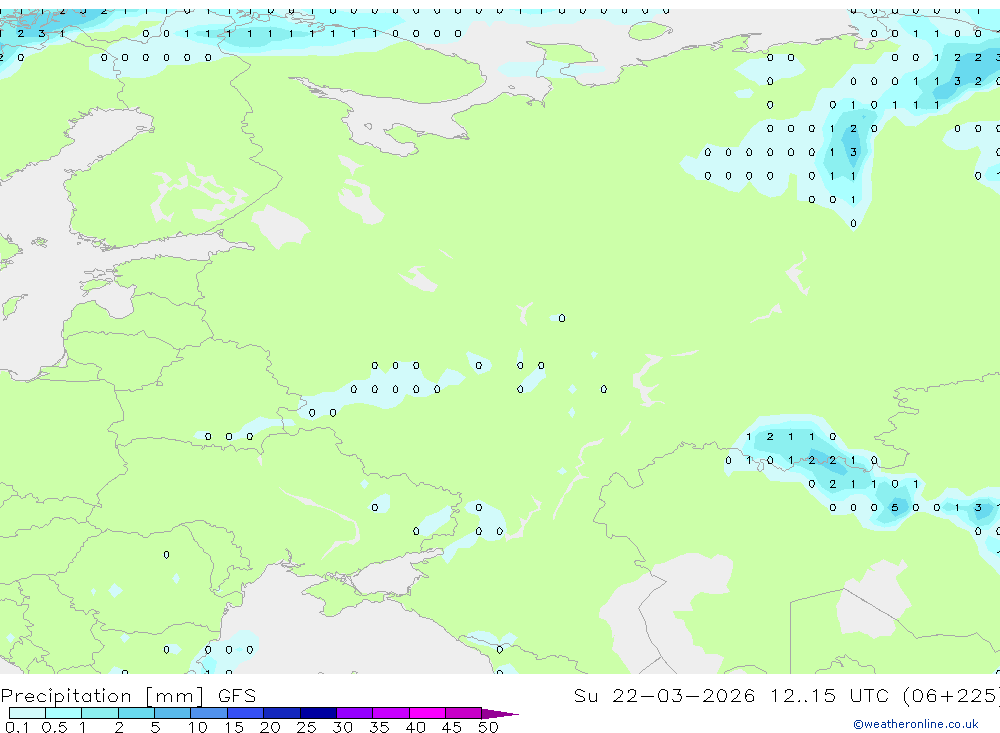
Task: Select the 5–10 mm legend swatch
Action: pyautogui.click(x=172, y=713)
